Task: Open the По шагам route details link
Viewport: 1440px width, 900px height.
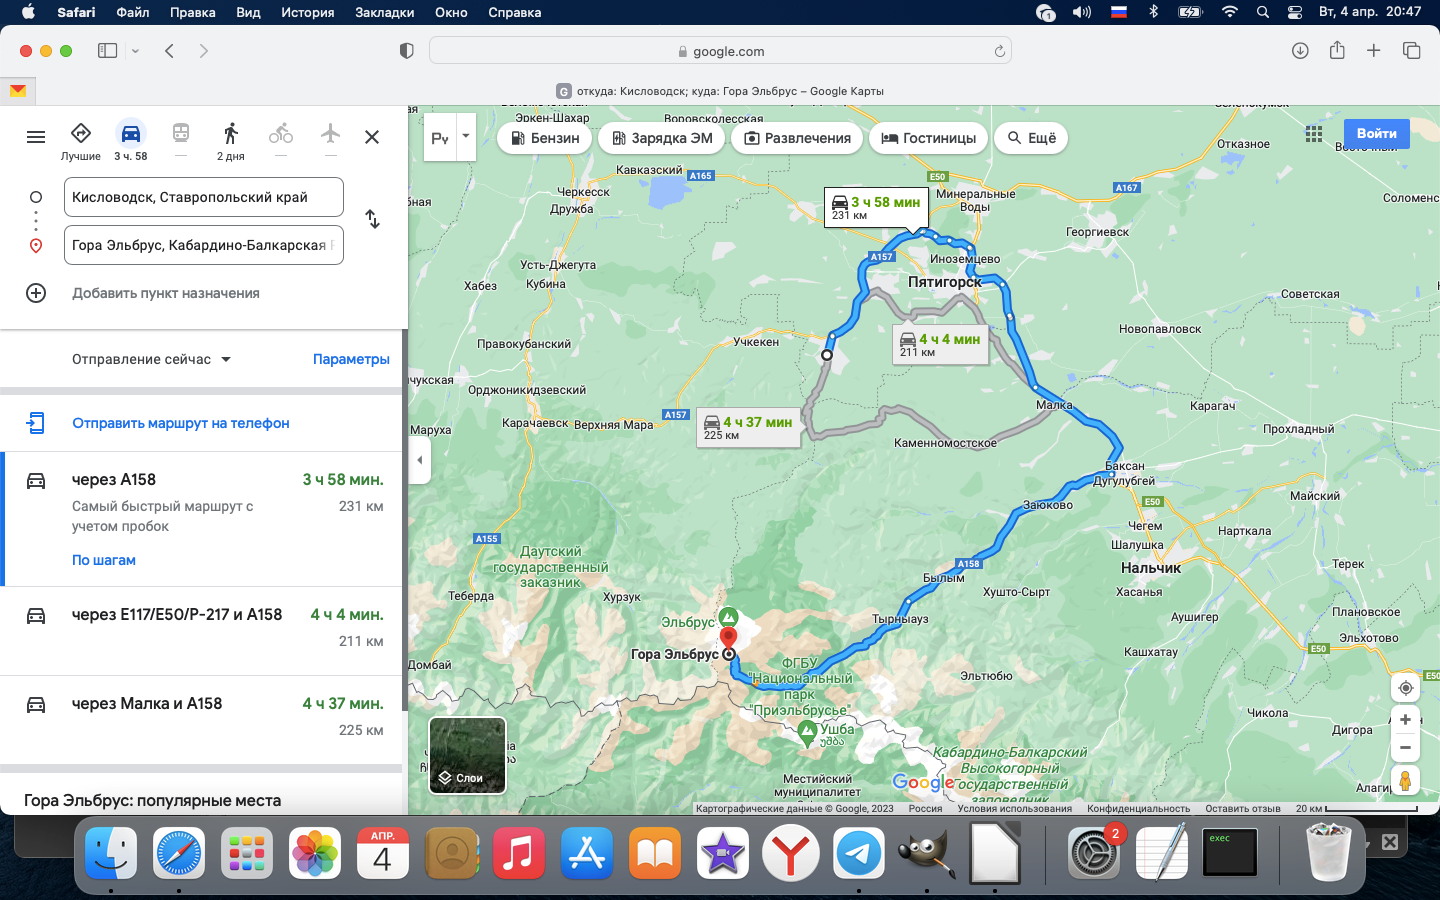Action: (104, 560)
